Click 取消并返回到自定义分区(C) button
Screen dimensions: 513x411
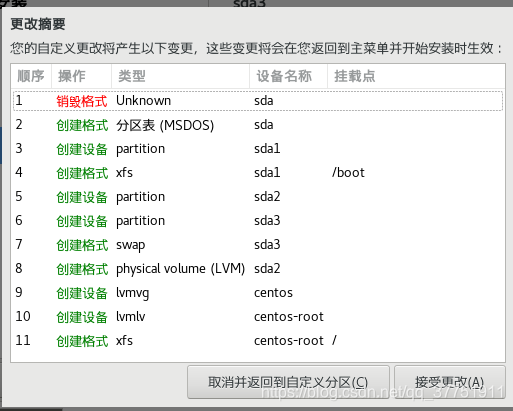point(288,382)
